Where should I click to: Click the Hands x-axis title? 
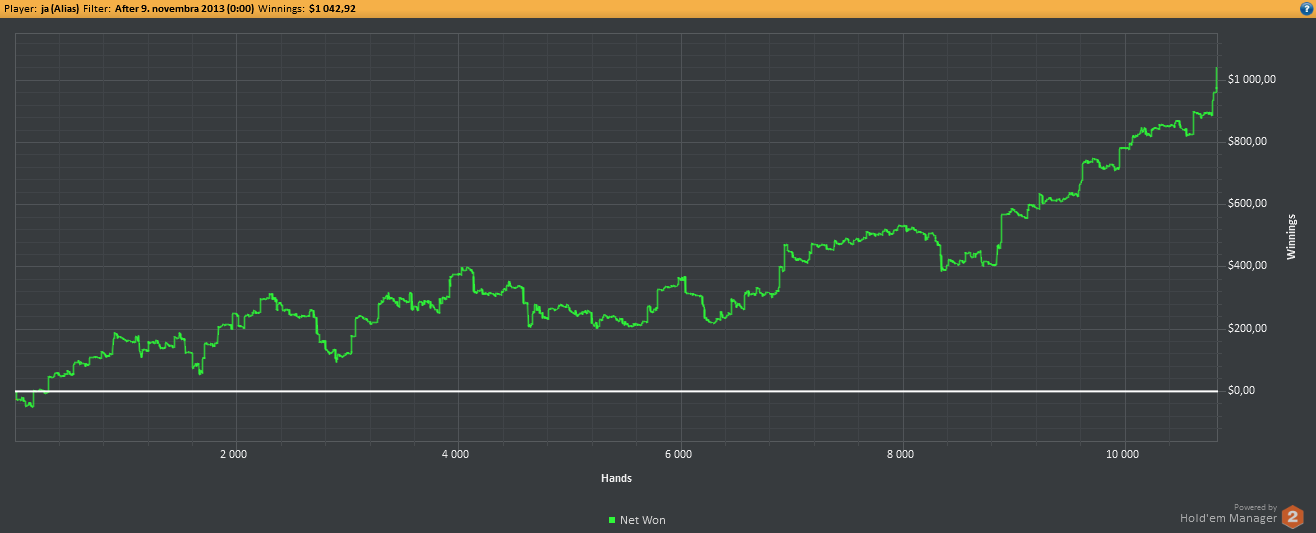tap(616, 479)
